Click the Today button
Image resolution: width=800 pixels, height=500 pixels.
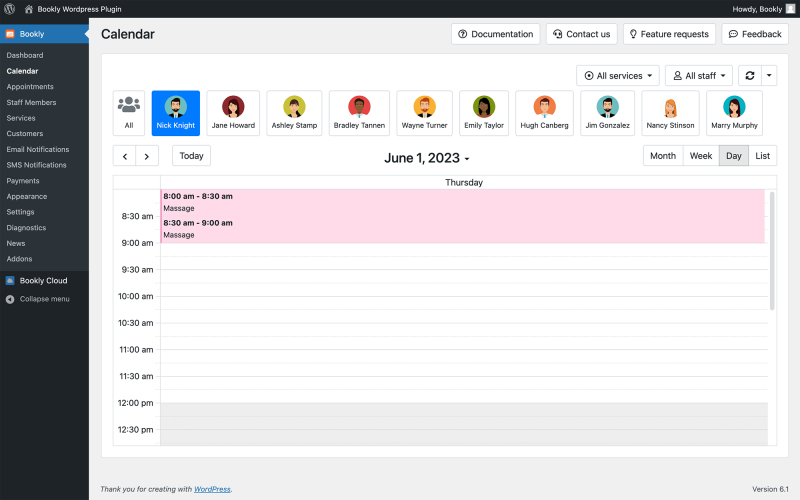(x=191, y=156)
